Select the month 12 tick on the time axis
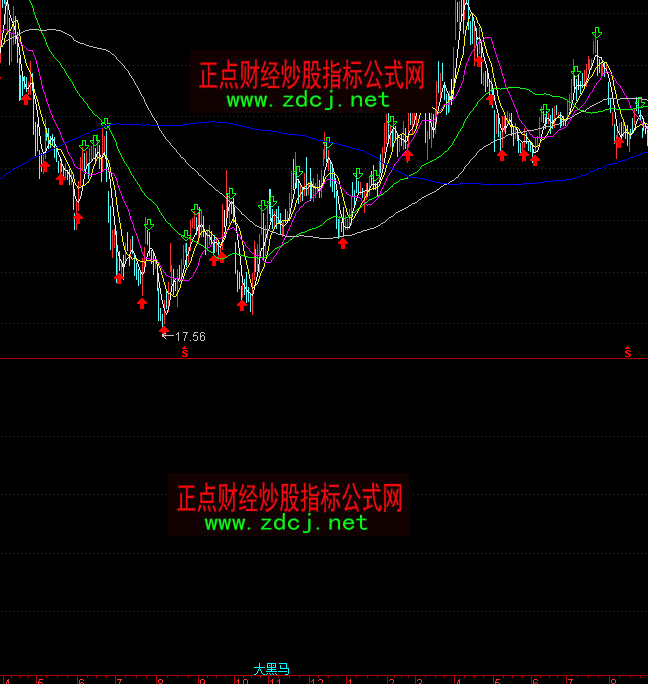The image size is (648, 684). pyautogui.click(x=317, y=679)
